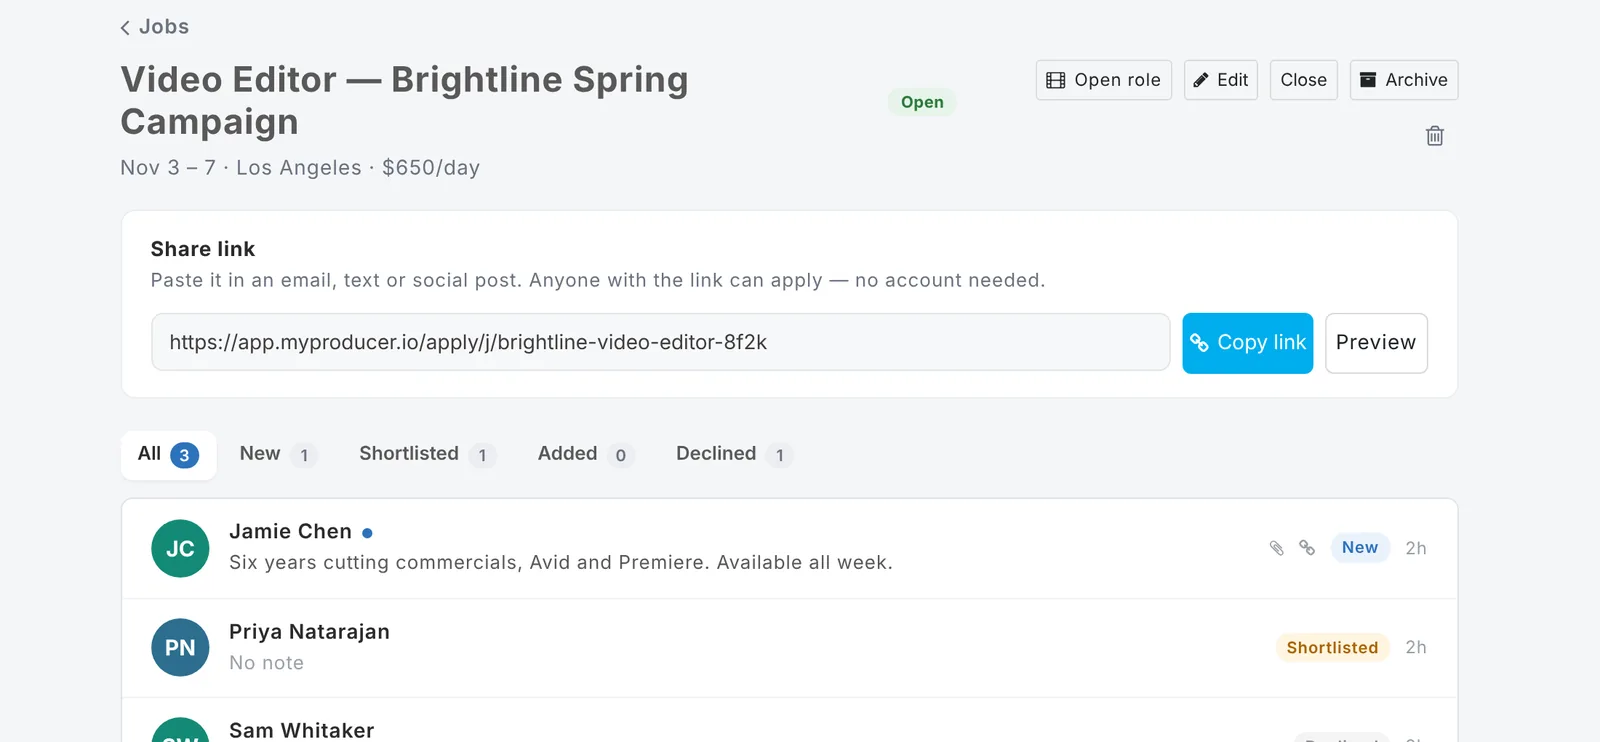
Task: Switch to the All applicants tab
Action: [x=169, y=455]
